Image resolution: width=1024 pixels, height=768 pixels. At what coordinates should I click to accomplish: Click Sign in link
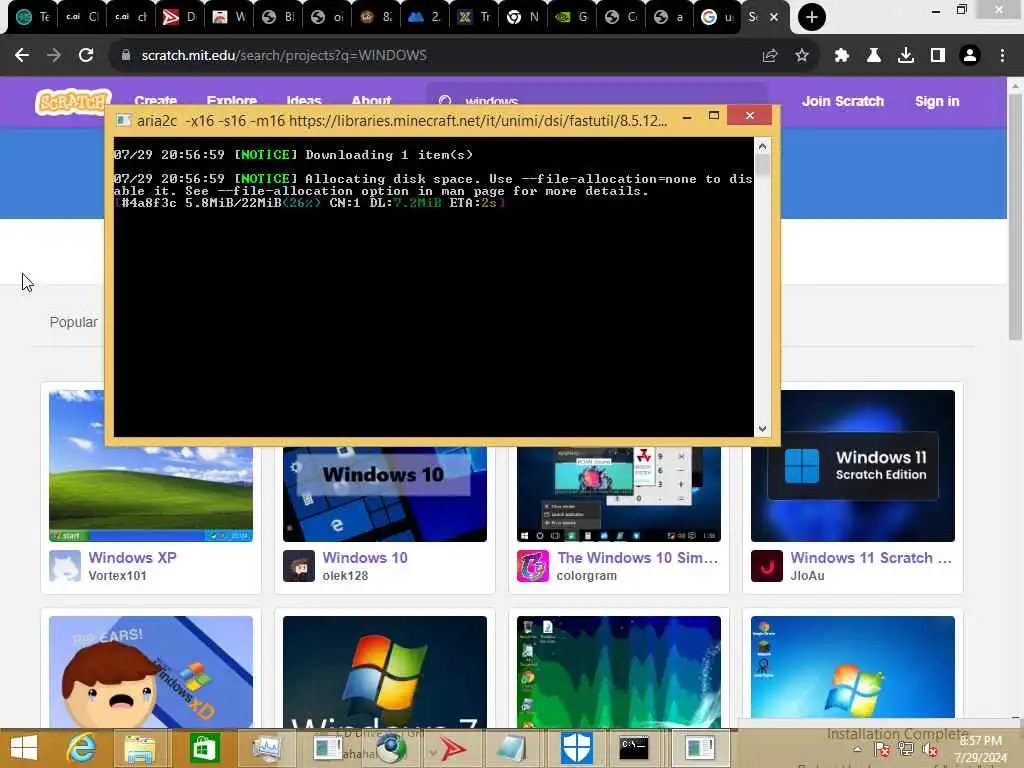point(937,101)
